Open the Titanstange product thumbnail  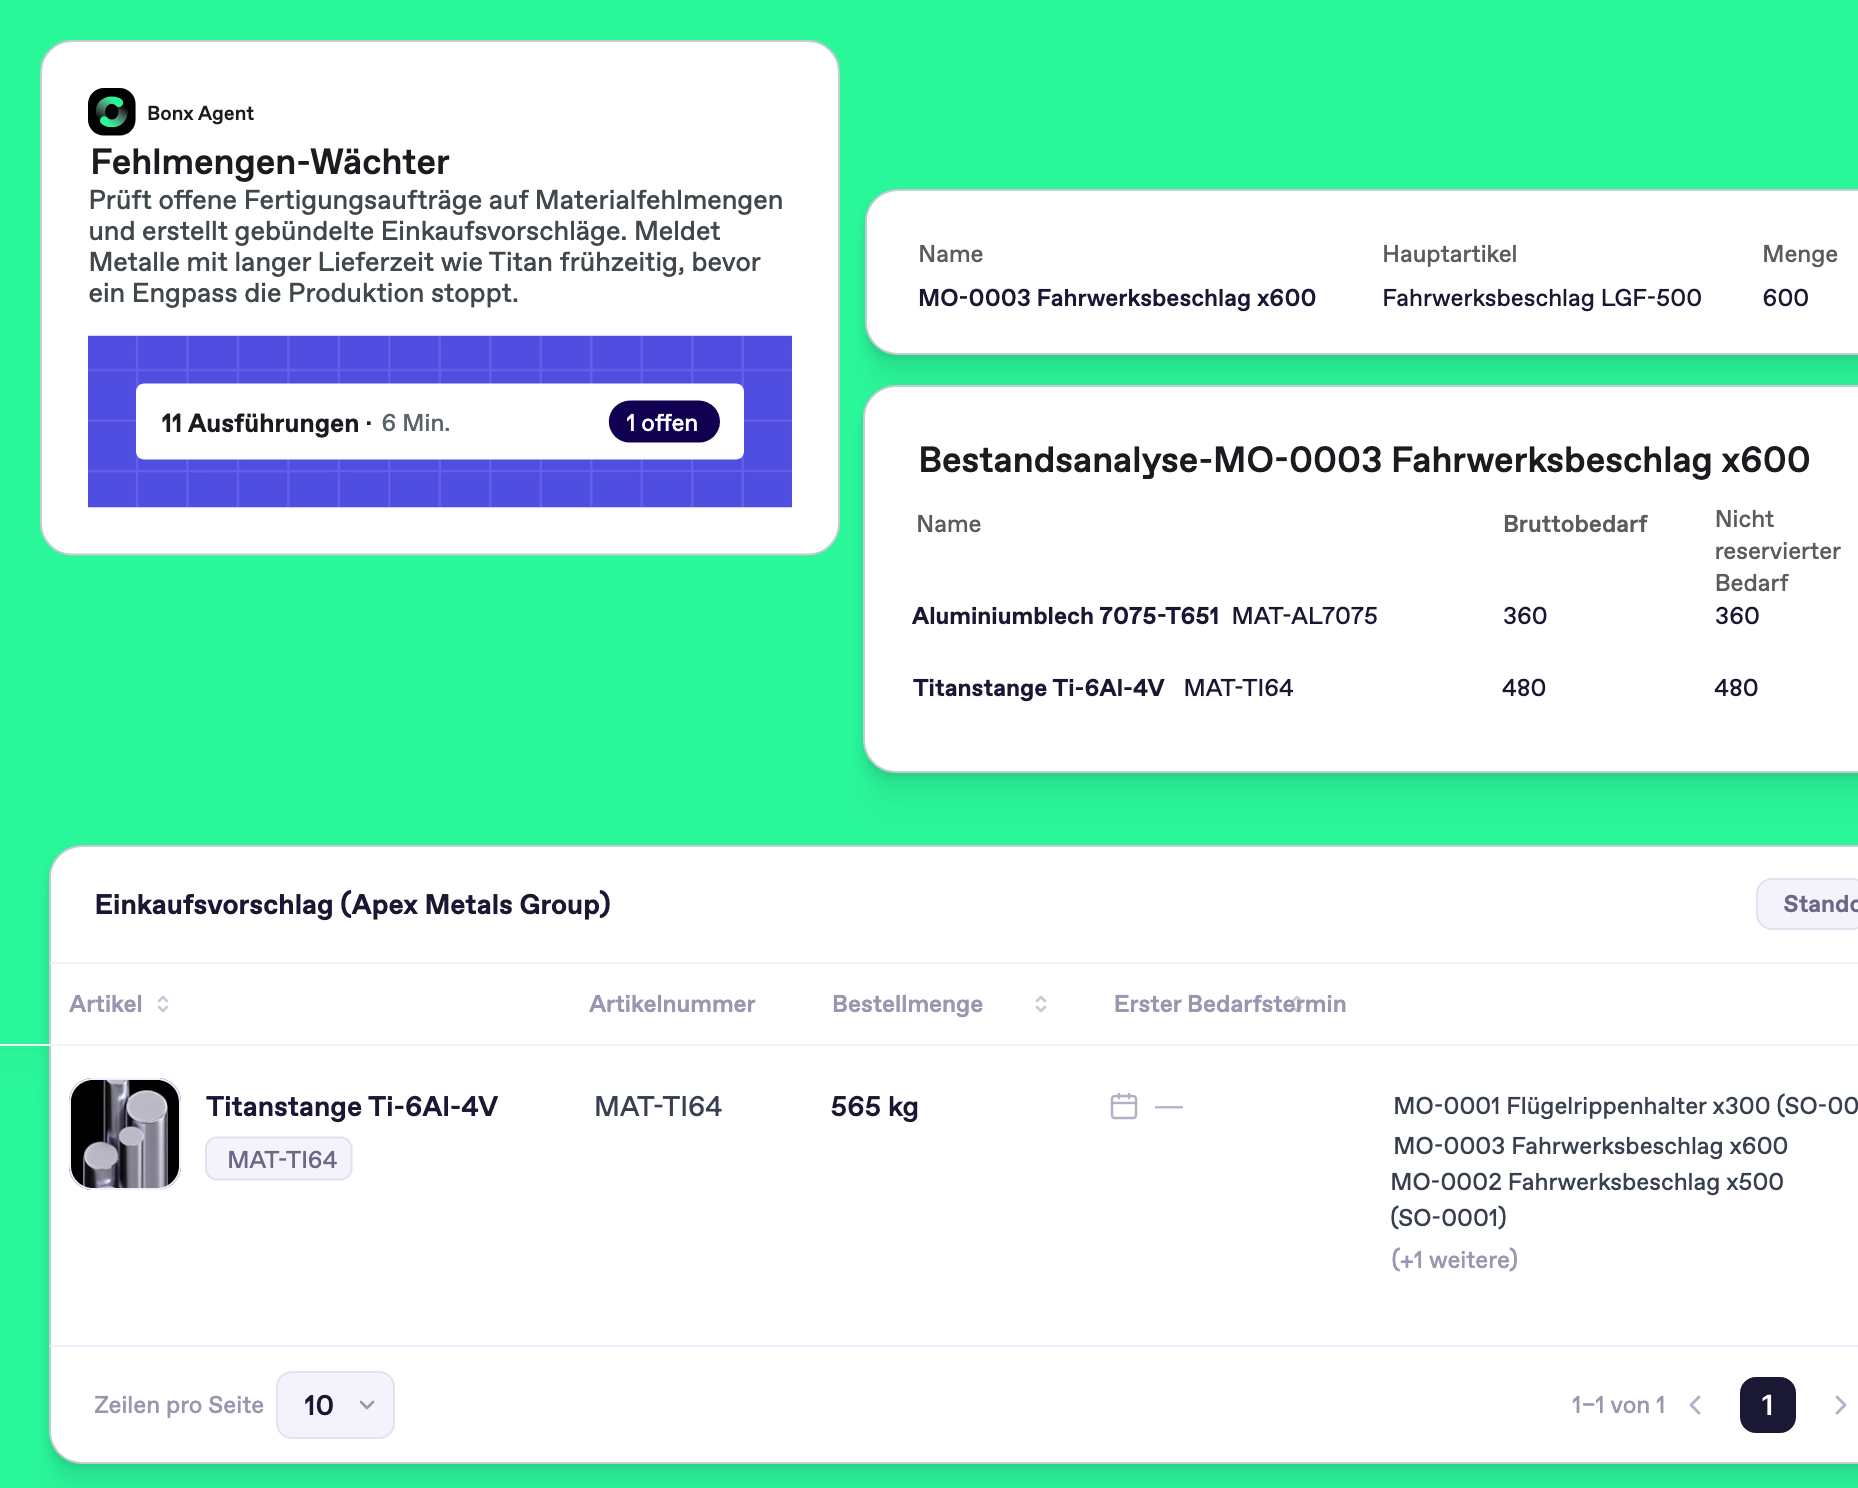point(125,1134)
